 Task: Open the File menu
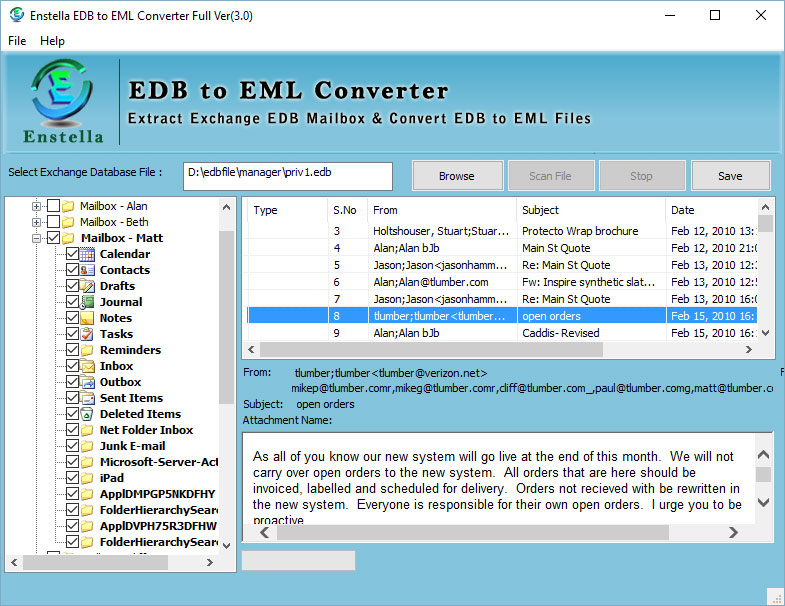pos(17,41)
